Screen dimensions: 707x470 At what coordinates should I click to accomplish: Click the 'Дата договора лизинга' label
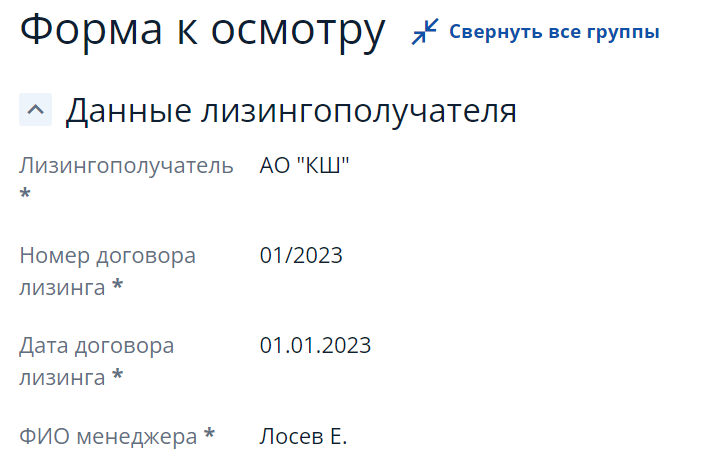(x=97, y=346)
